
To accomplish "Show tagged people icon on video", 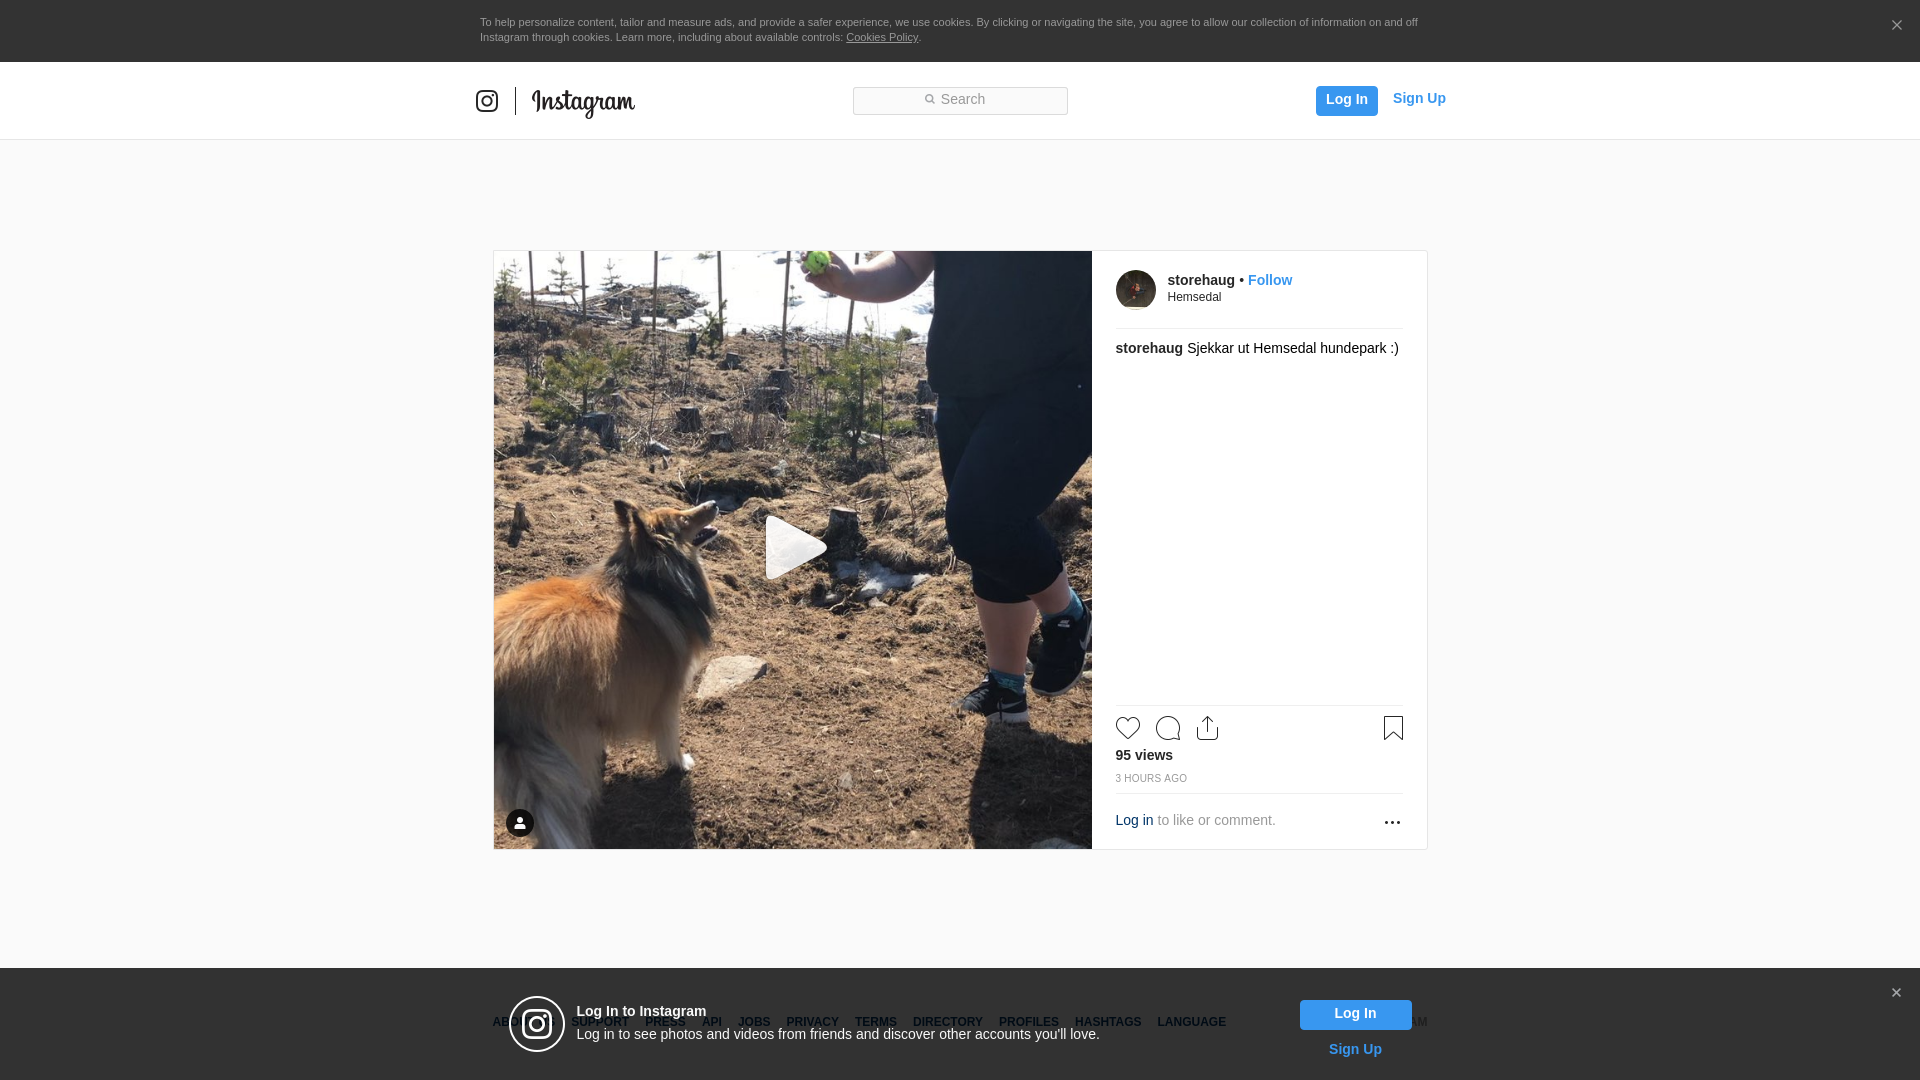I will [x=520, y=823].
